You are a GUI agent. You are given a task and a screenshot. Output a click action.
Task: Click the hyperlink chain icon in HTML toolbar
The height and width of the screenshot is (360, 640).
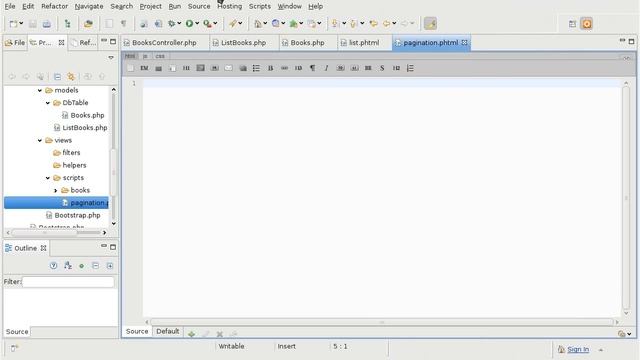coord(284,68)
